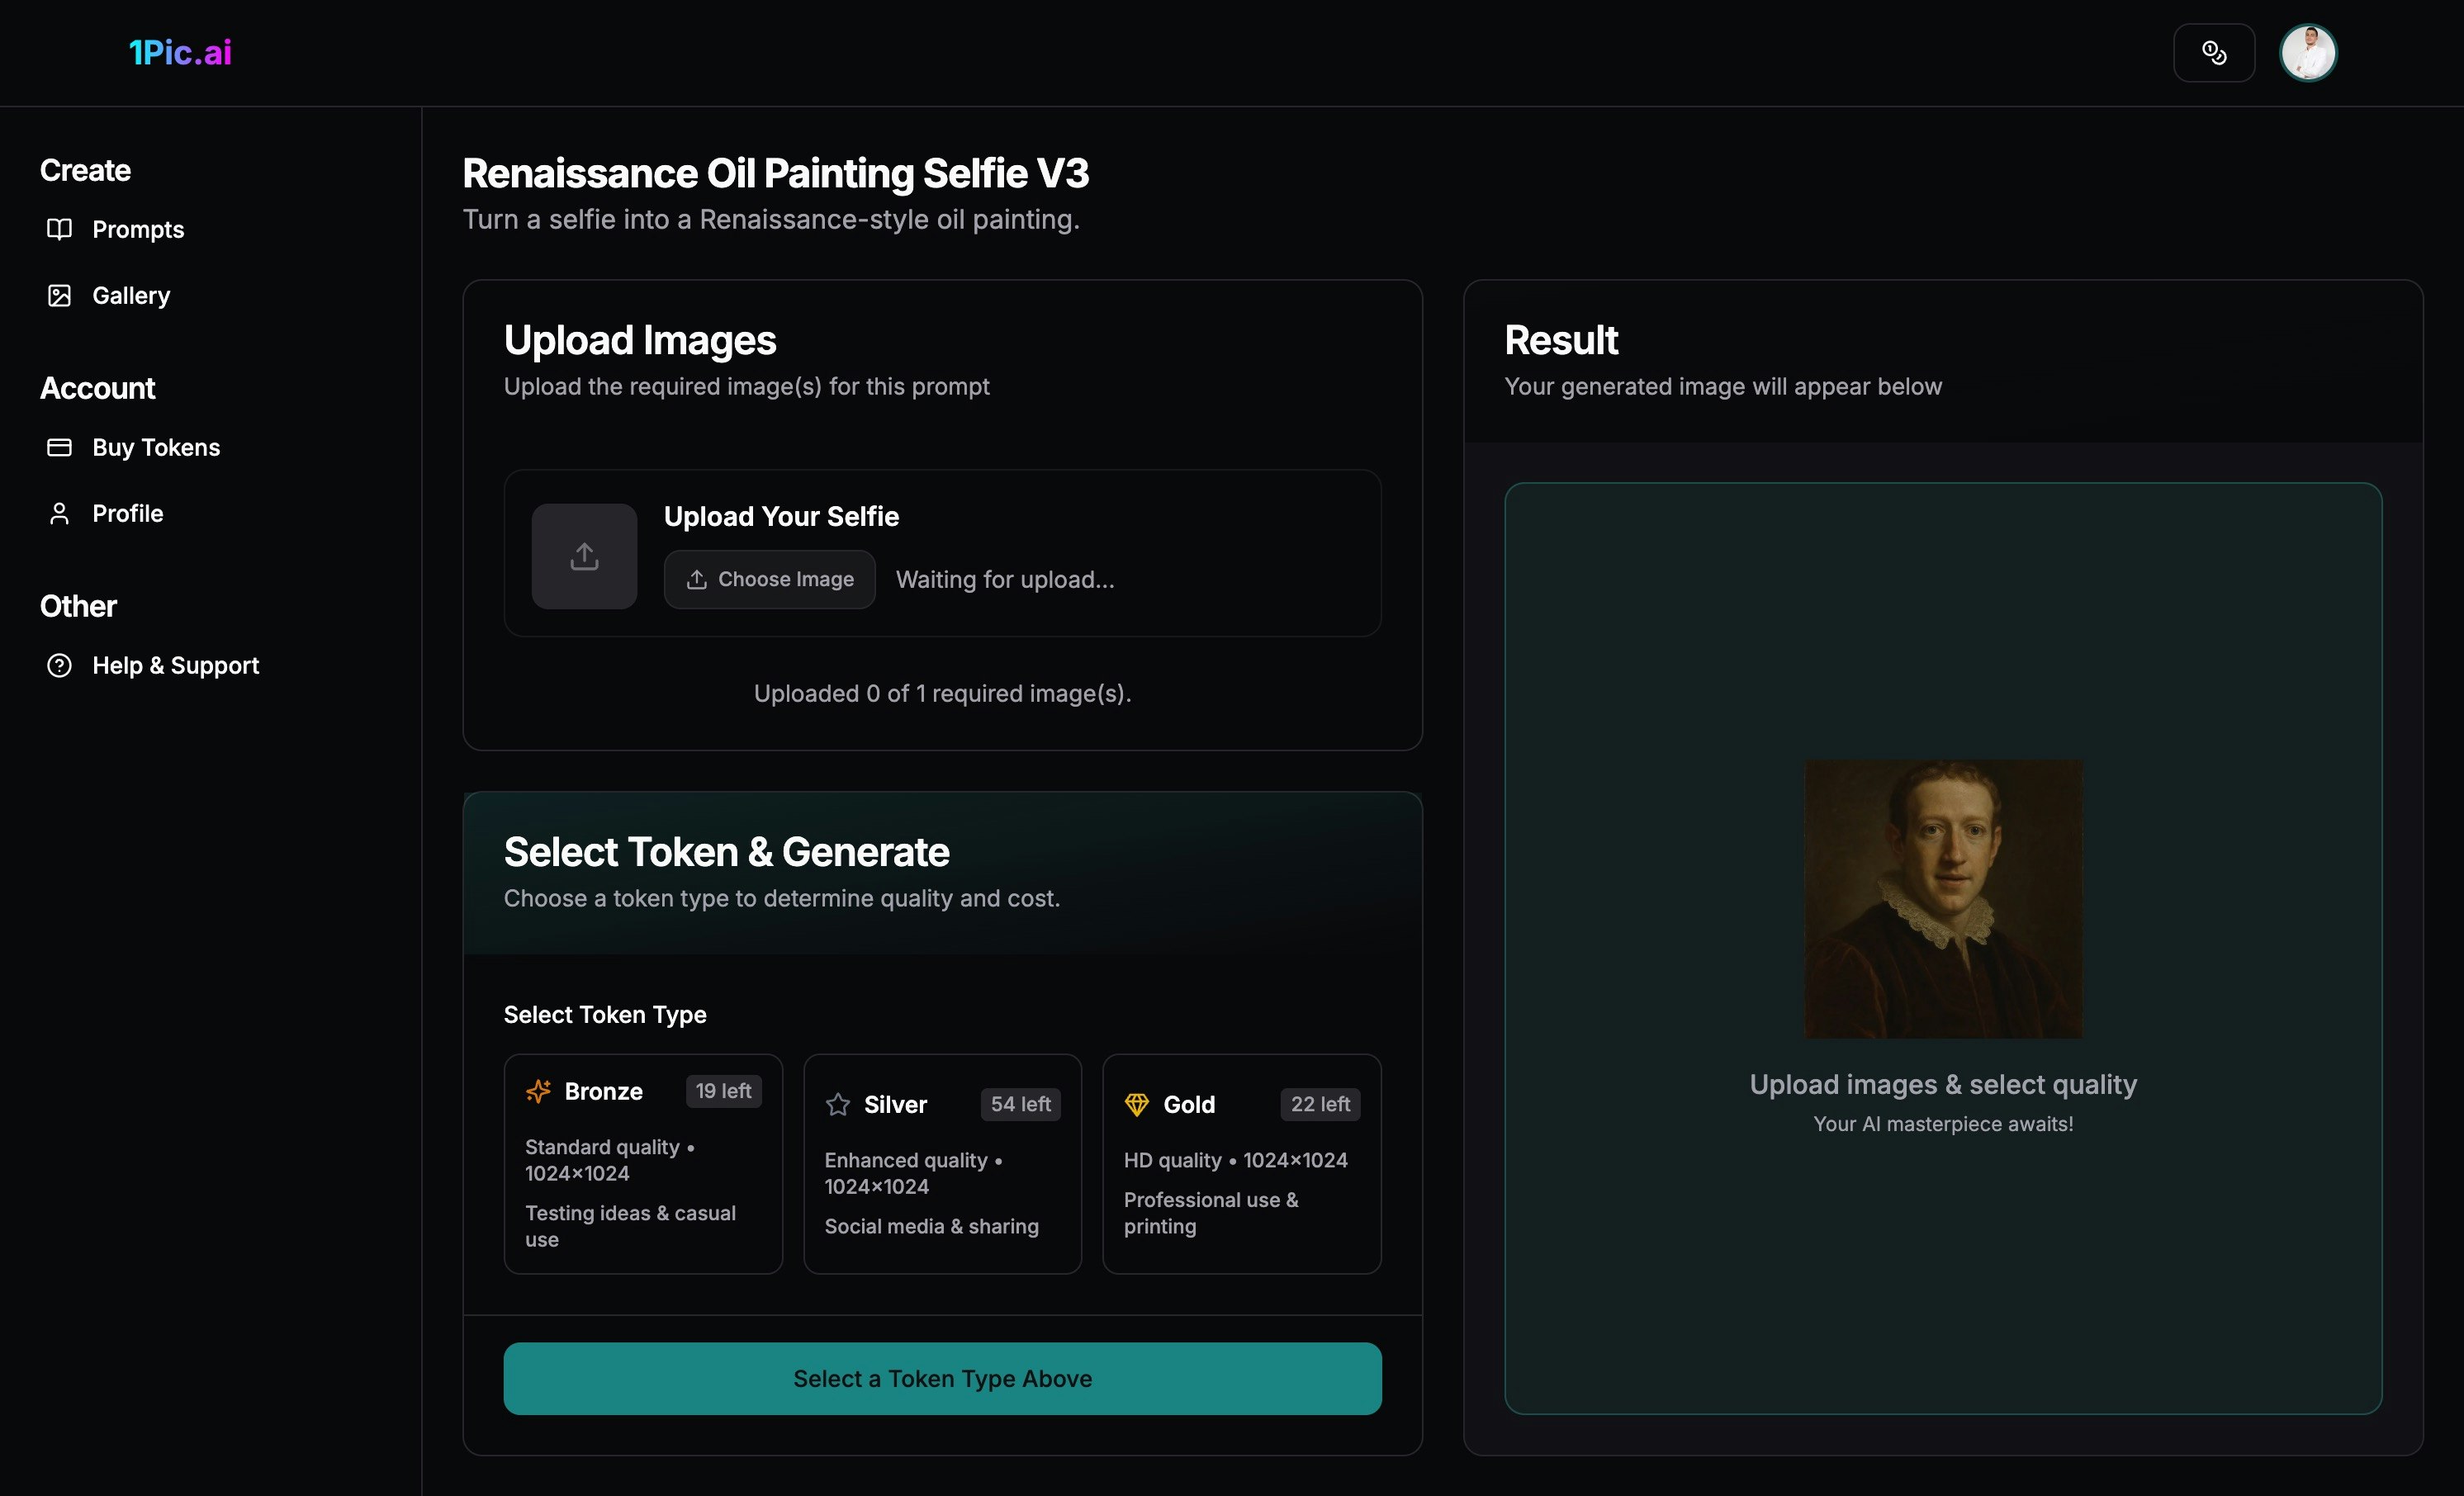The height and width of the screenshot is (1496, 2464).
Task: Click the 1Pic.ai logo
Action: point(180,52)
